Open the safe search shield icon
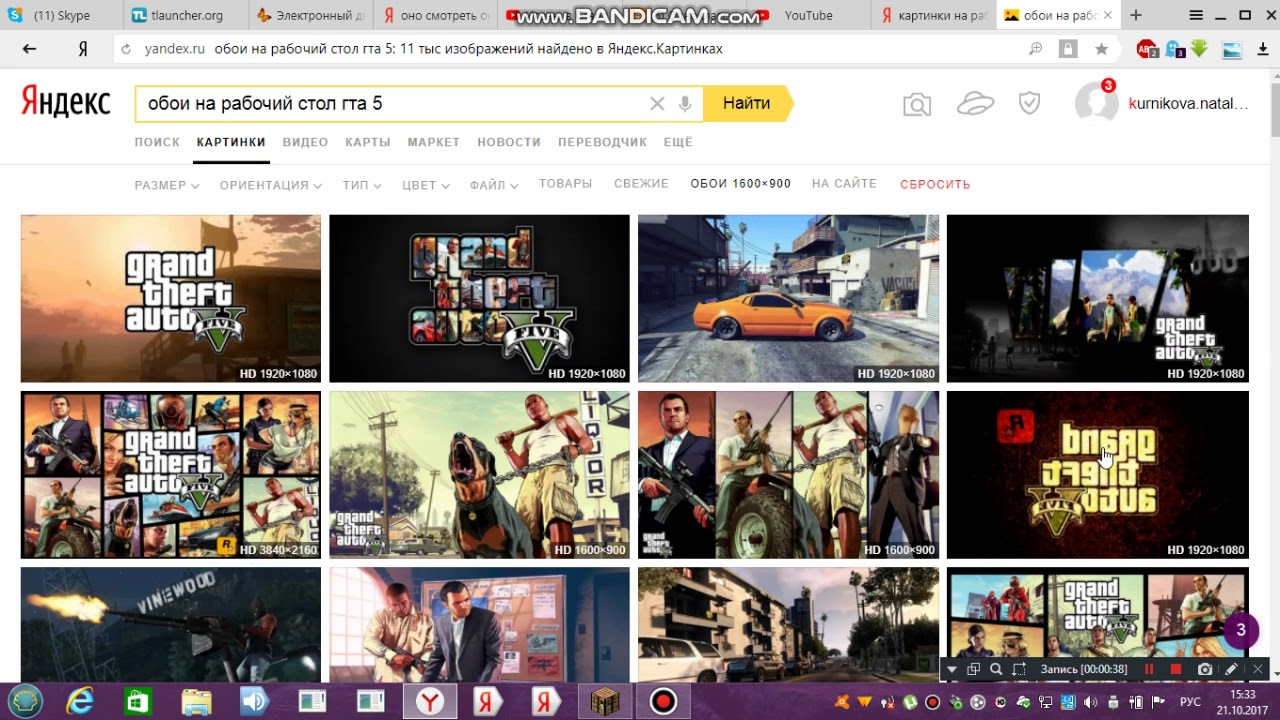 pos(1029,103)
